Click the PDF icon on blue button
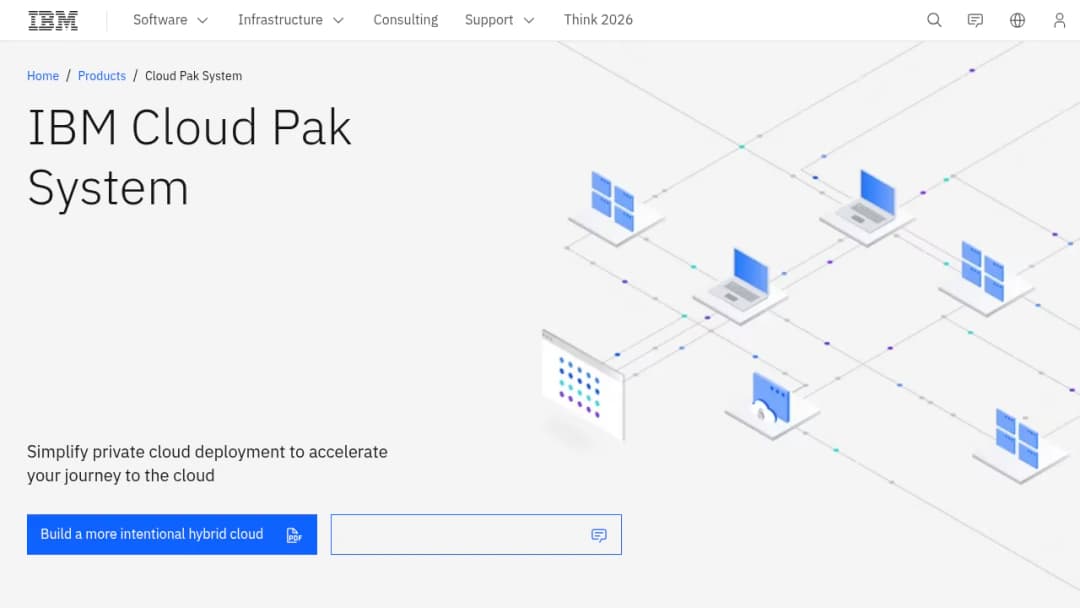 click(x=294, y=535)
